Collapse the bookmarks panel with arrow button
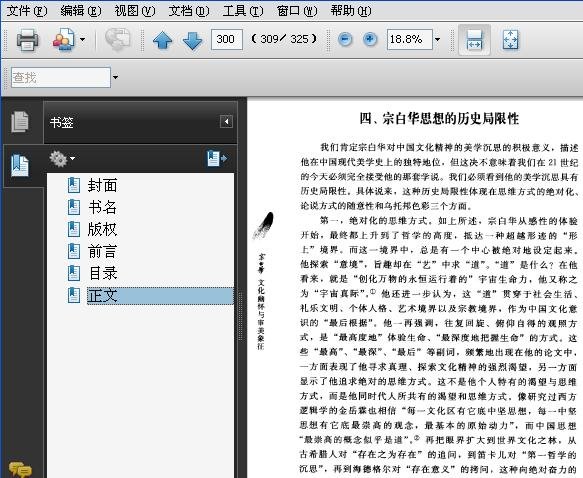583x478 pixels. click(226, 122)
